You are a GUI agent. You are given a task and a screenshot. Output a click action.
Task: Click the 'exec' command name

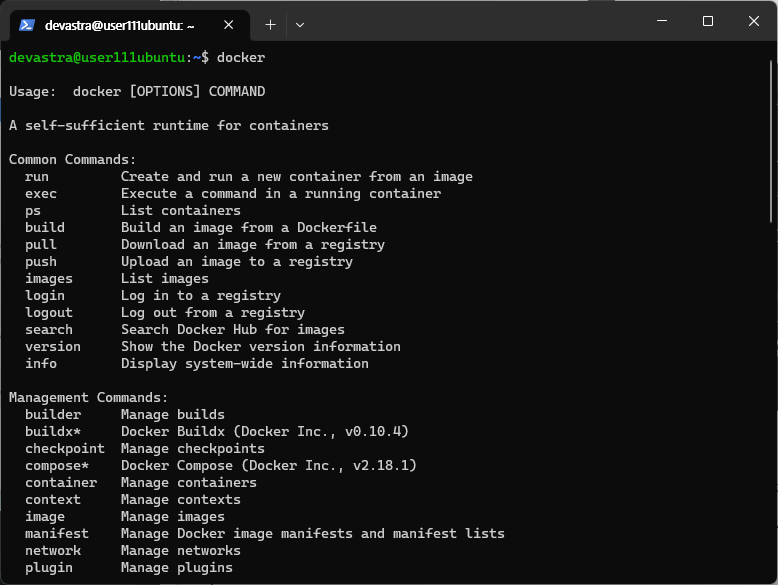[41, 194]
